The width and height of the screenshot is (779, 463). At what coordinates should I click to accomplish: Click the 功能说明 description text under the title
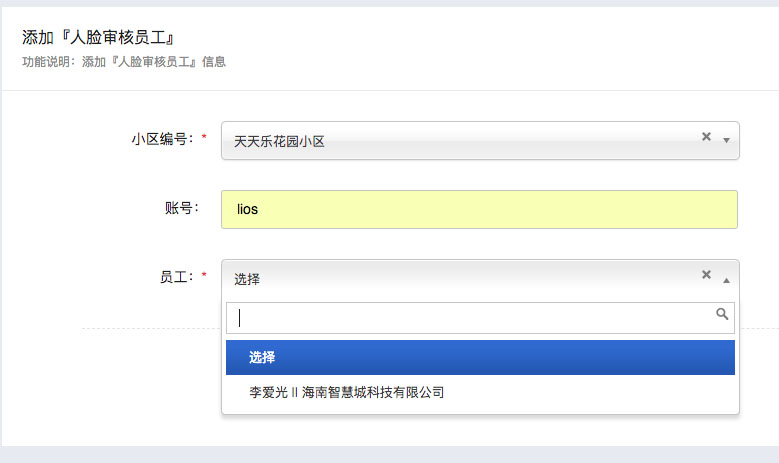click(x=123, y=62)
